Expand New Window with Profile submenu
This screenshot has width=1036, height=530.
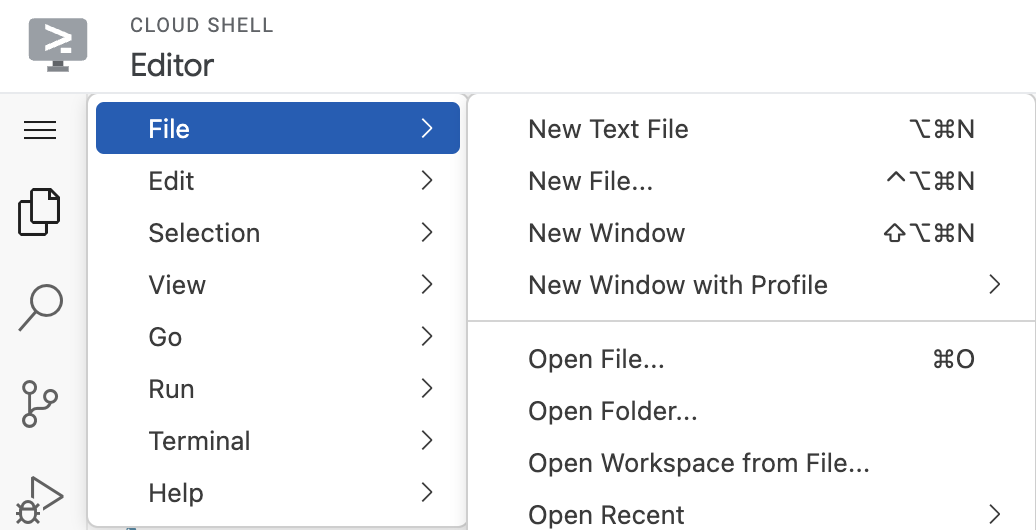[x=678, y=285]
